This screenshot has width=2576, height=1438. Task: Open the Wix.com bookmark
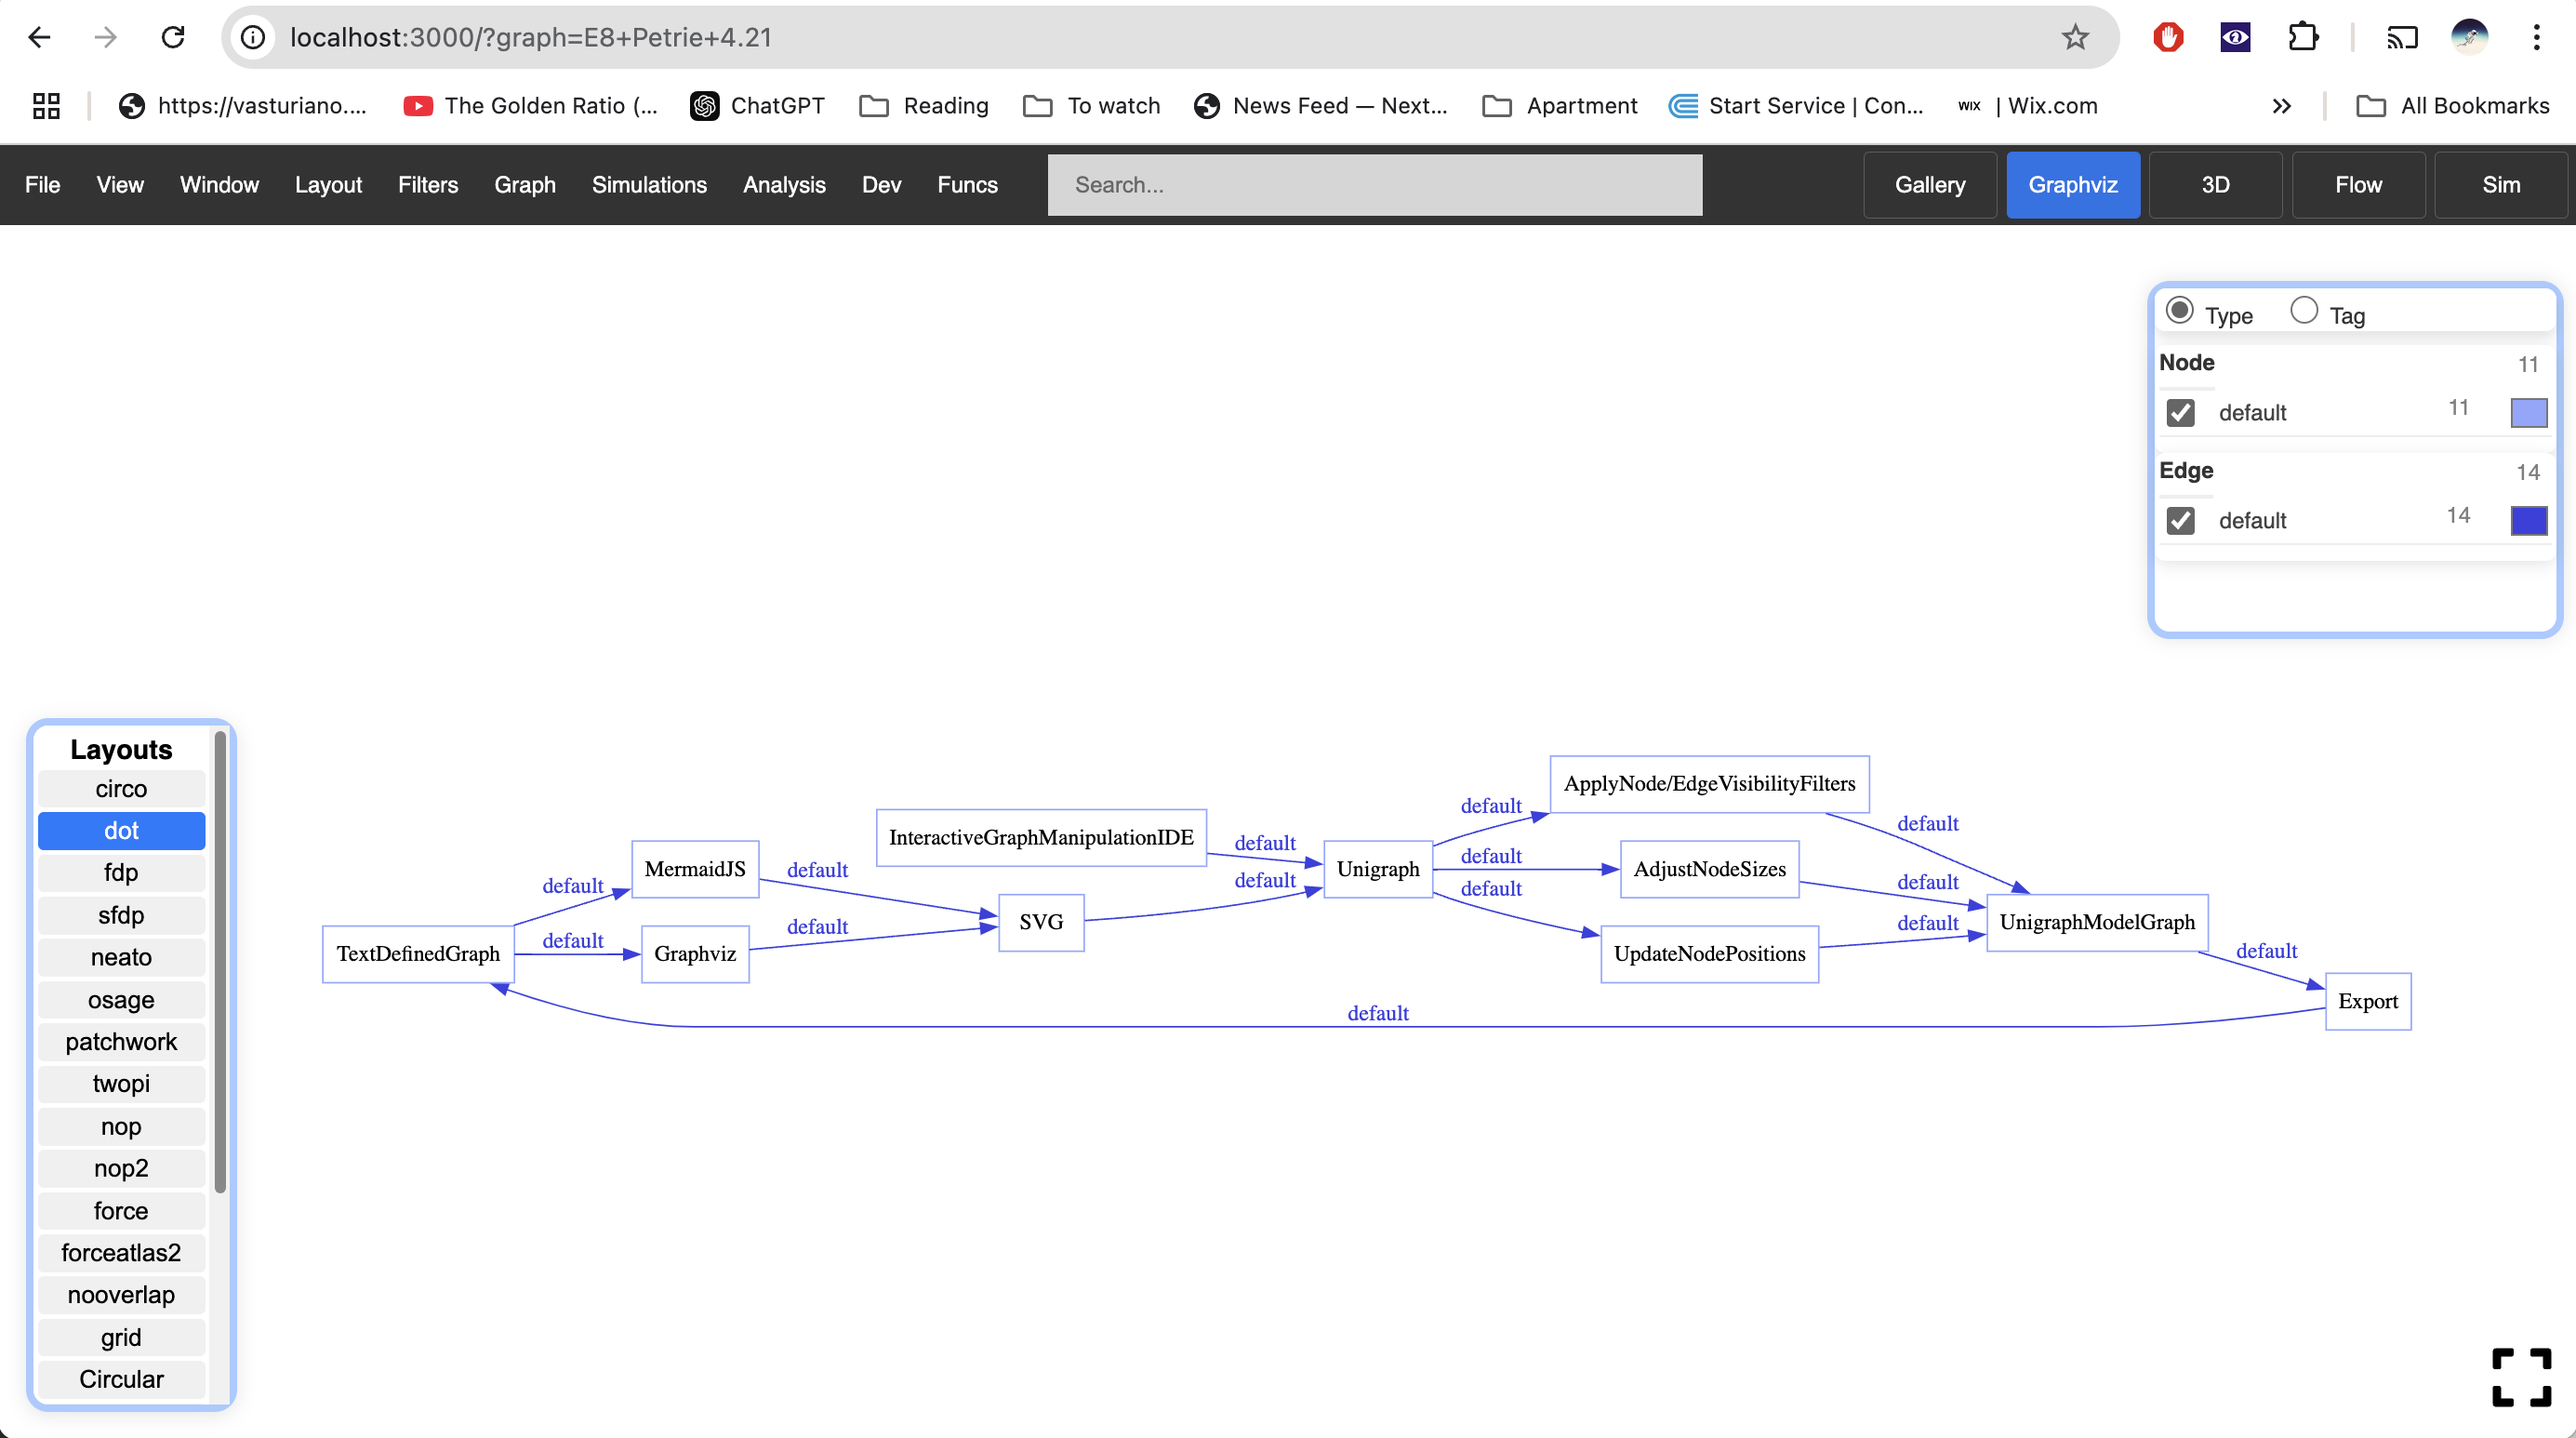click(x=2027, y=106)
